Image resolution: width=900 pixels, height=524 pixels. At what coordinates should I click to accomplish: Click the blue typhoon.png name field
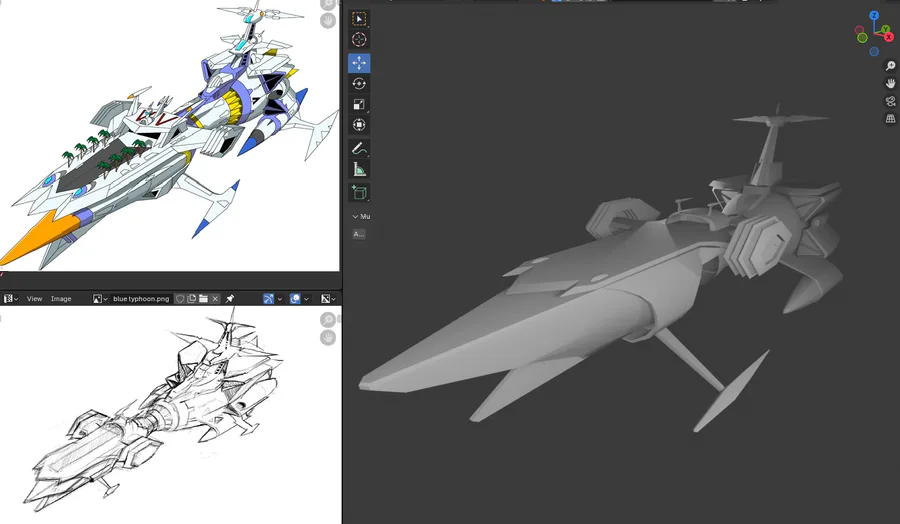141,298
